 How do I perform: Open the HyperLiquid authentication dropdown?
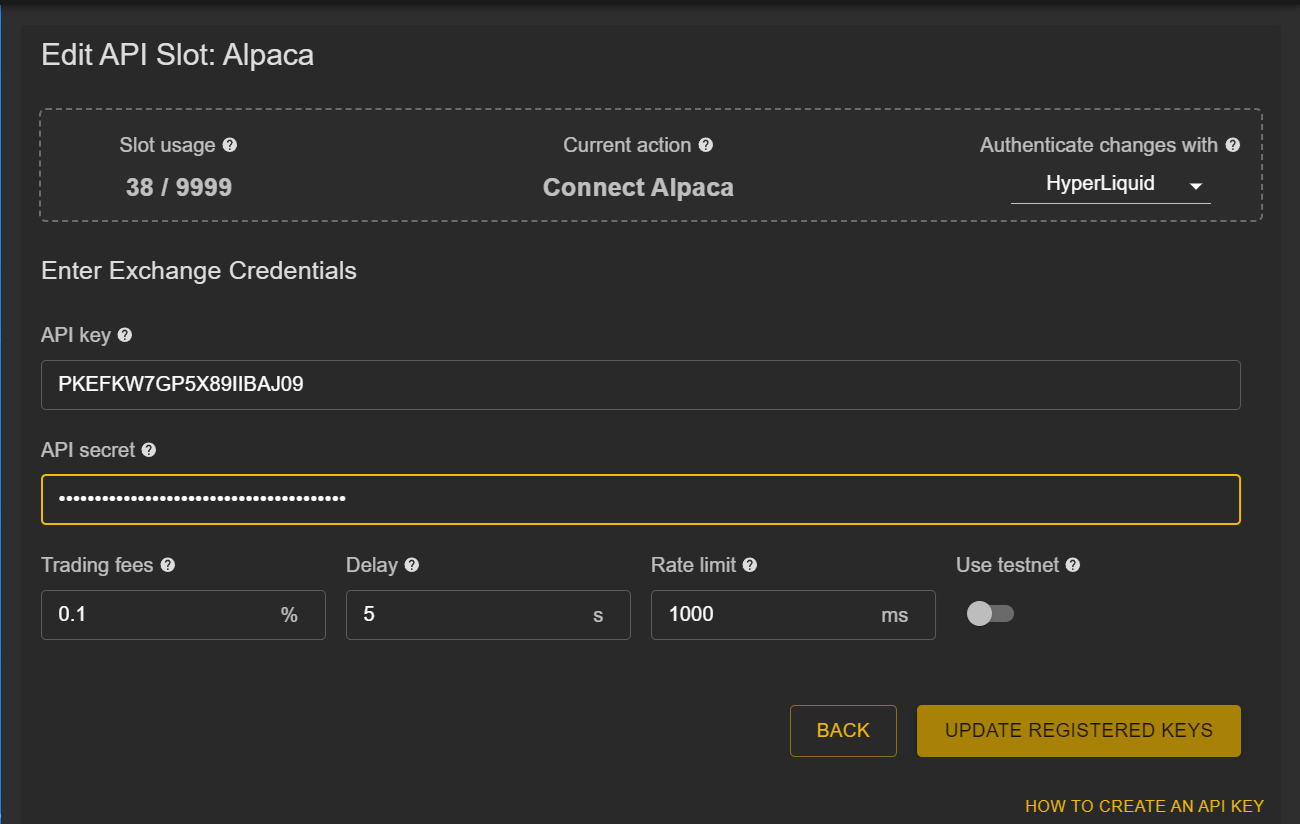1111,184
